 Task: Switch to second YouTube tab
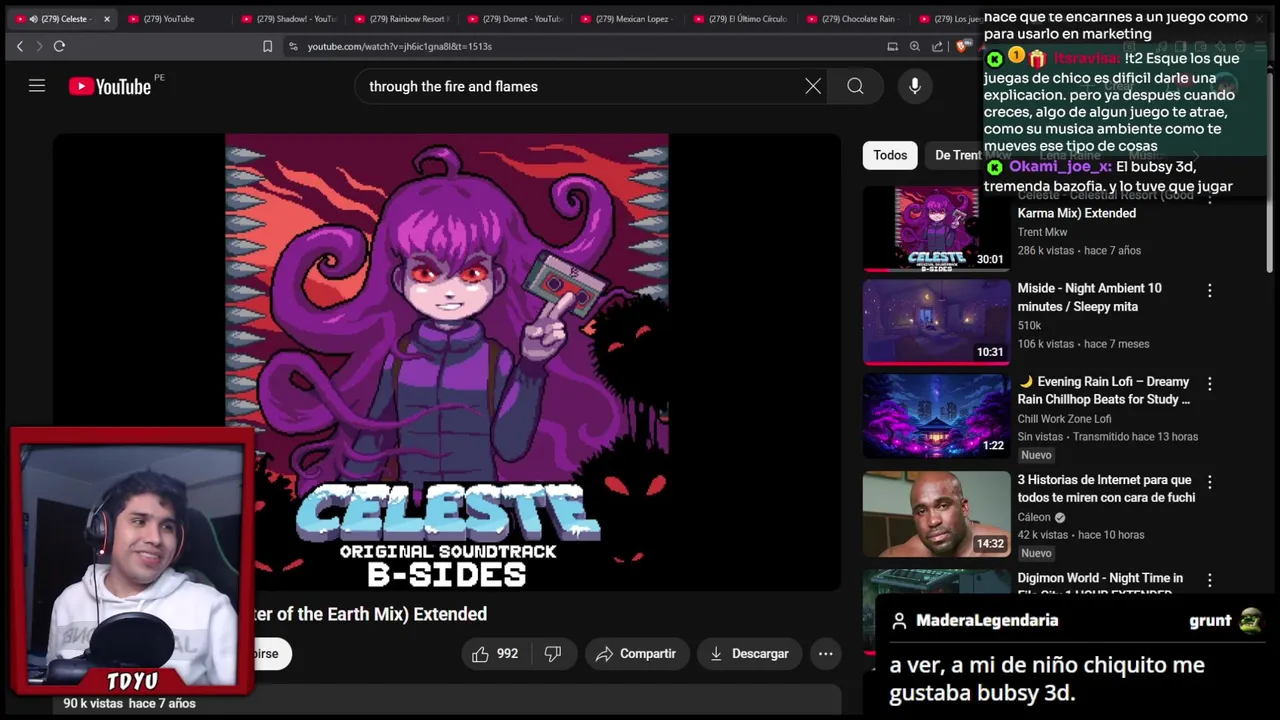[x=175, y=19]
